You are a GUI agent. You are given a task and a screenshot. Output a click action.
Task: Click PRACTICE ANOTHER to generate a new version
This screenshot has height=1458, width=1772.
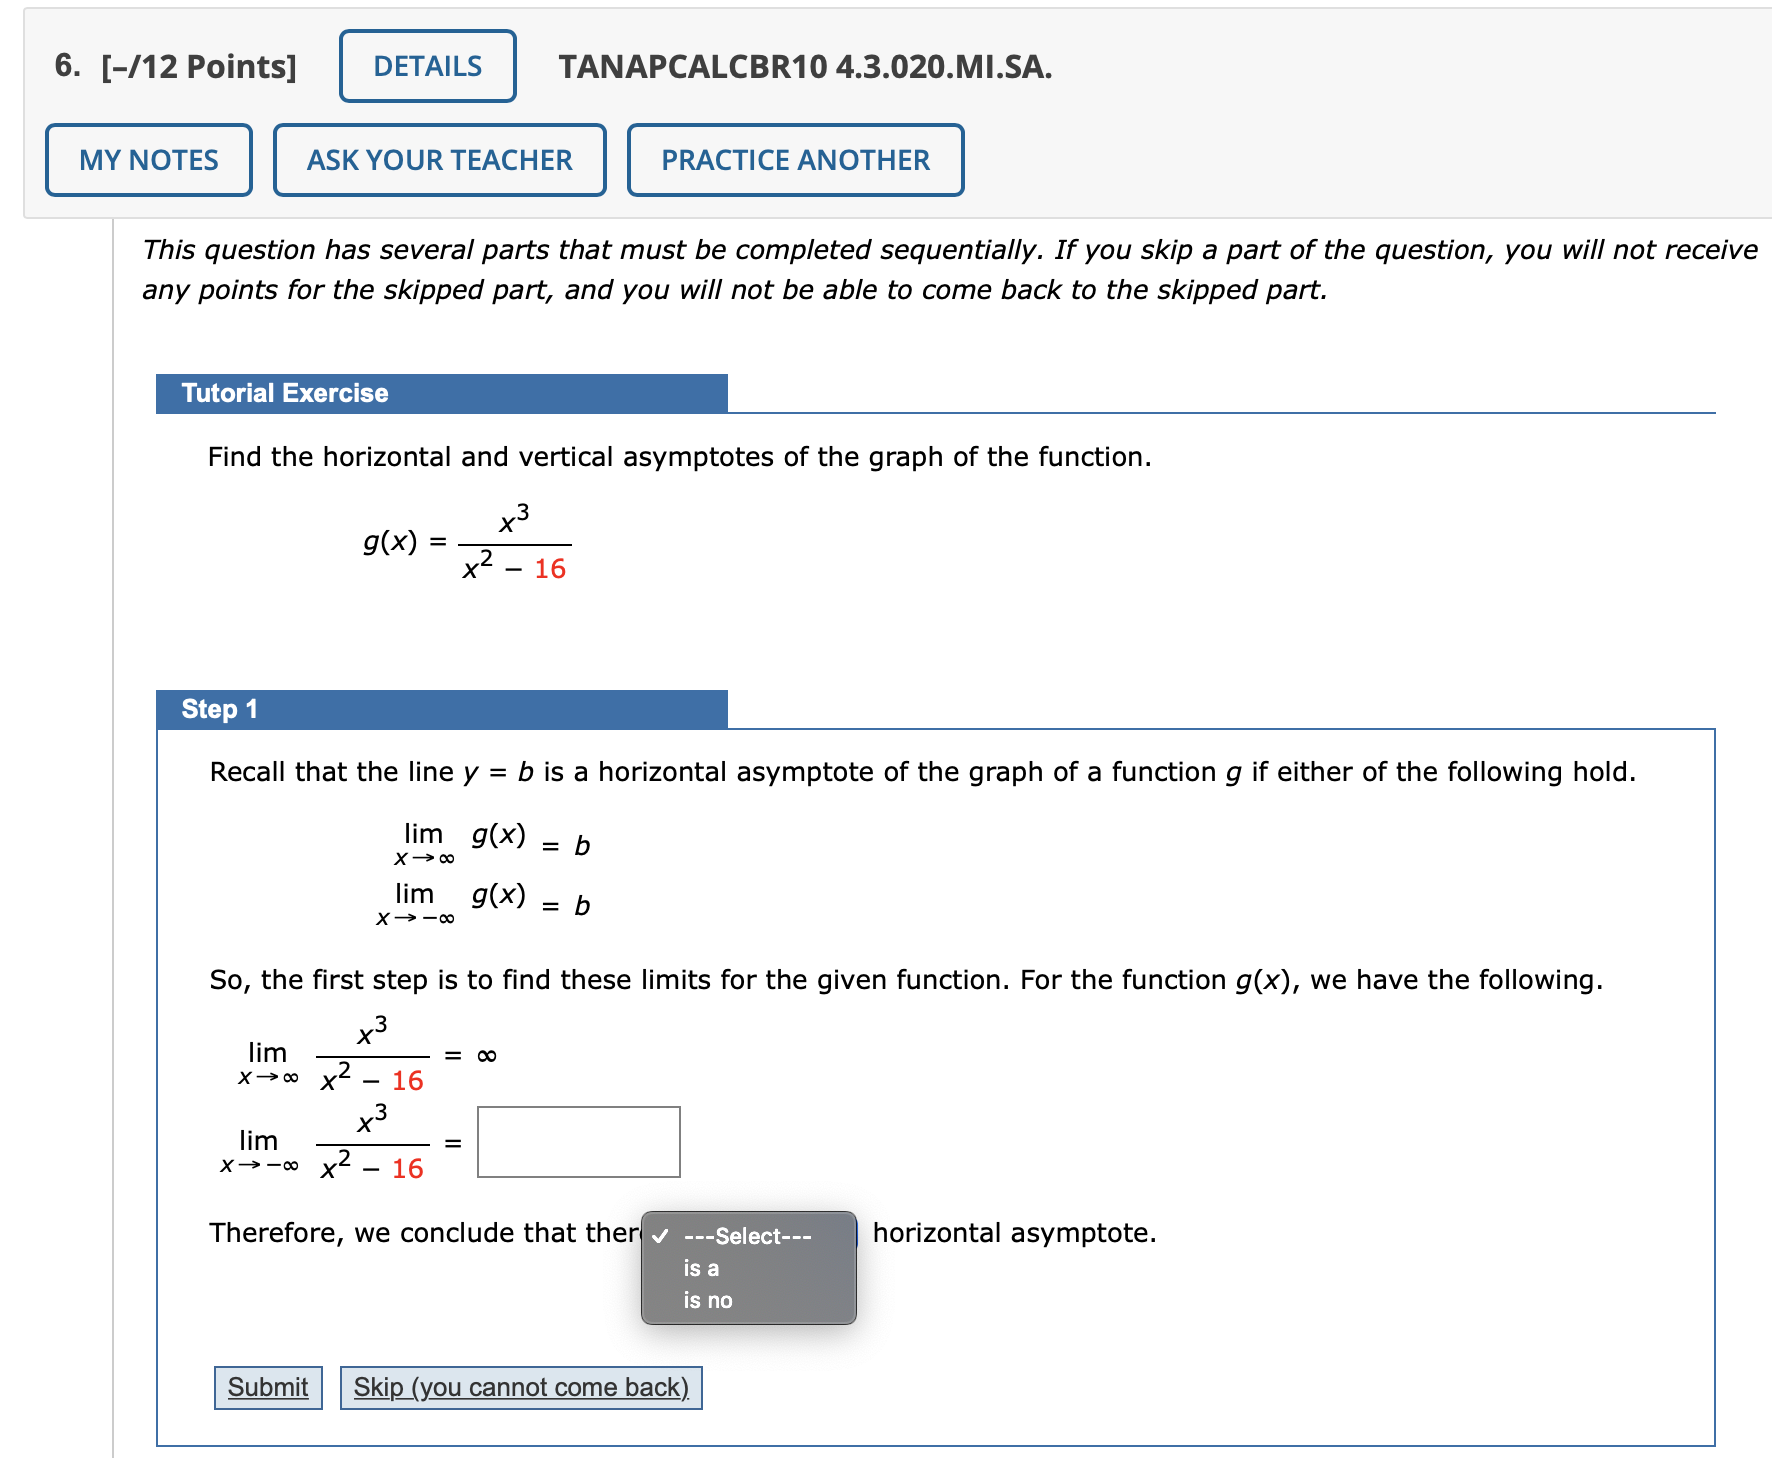(x=793, y=158)
